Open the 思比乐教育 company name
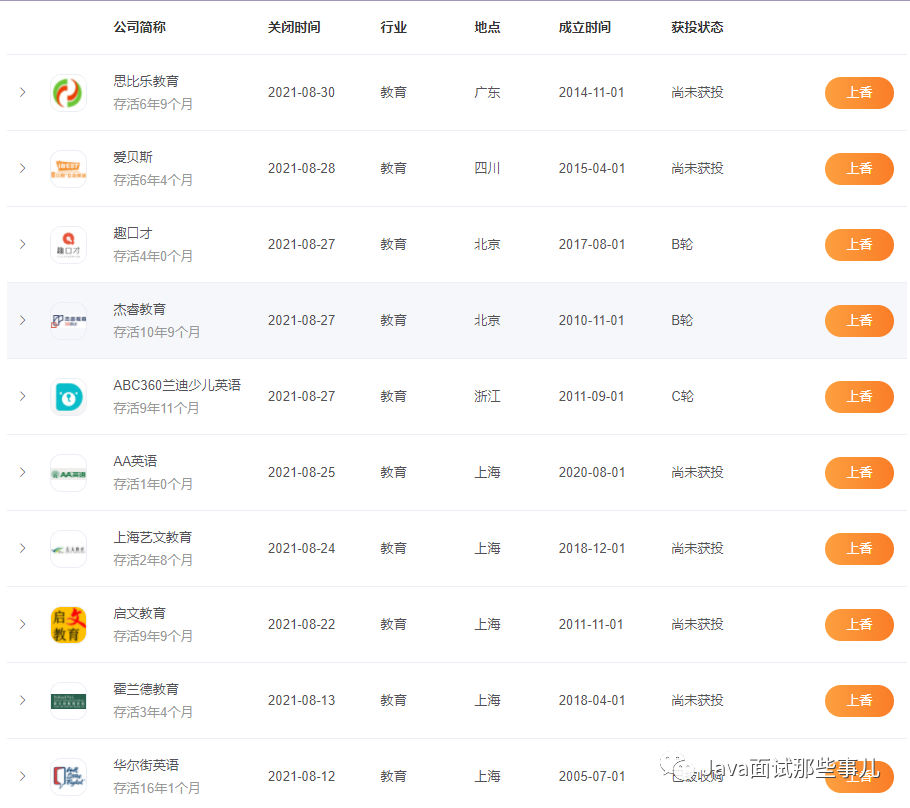The height and width of the screenshot is (808, 910). (146, 81)
